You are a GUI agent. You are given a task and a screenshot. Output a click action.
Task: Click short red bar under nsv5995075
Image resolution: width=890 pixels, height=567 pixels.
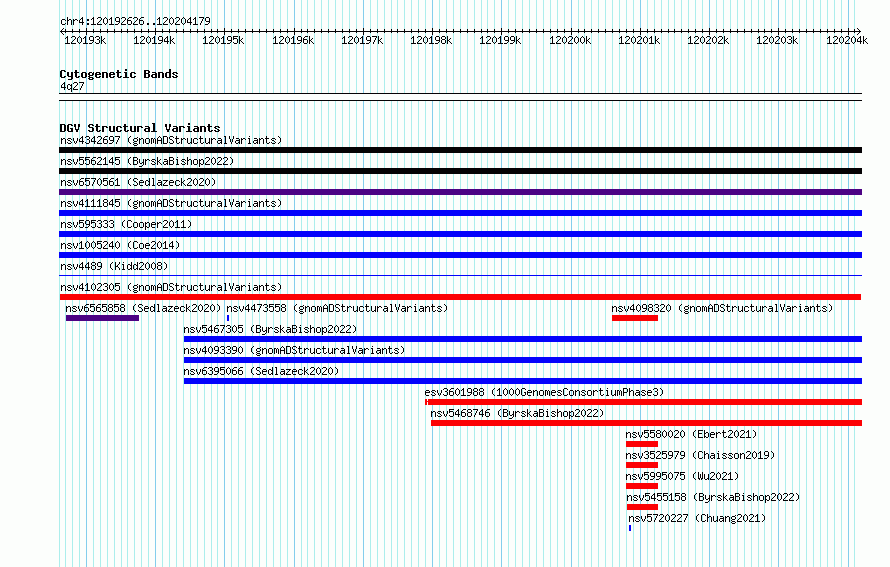click(x=642, y=486)
